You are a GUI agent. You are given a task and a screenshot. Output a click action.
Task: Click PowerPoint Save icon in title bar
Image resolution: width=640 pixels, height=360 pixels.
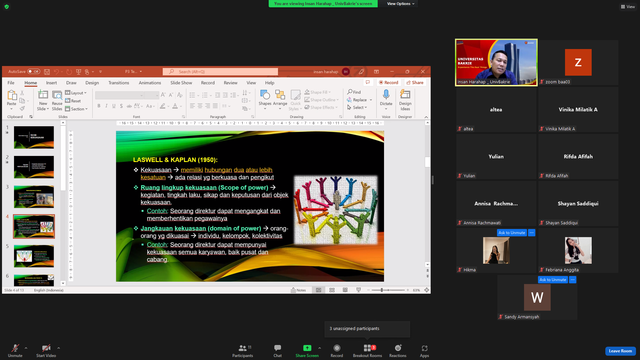click(x=47, y=72)
